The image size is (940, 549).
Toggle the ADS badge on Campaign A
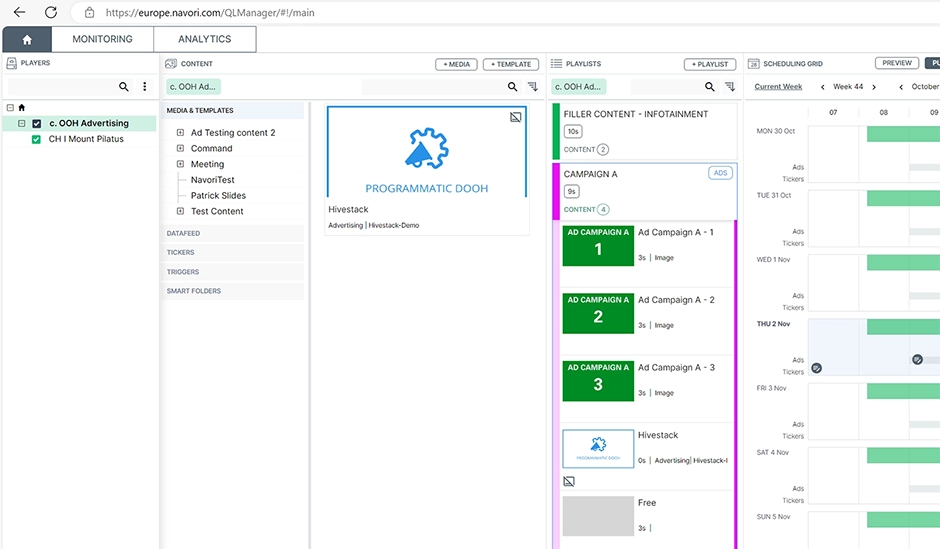pos(720,173)
